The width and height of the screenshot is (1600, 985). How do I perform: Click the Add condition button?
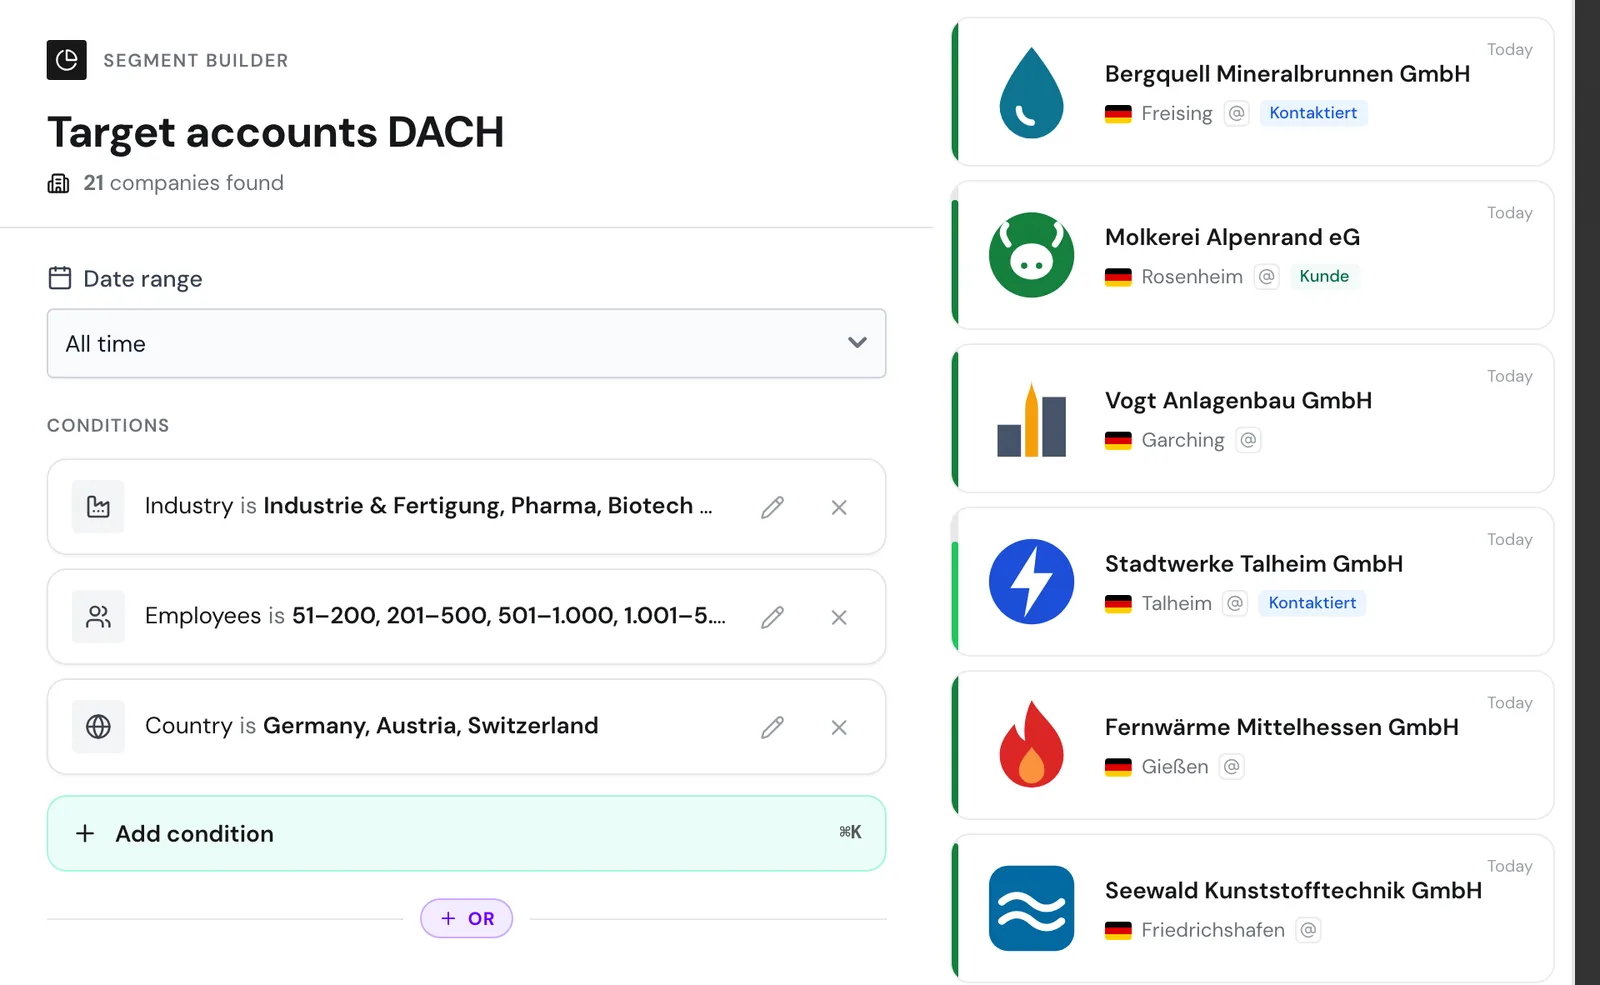[466, 833]
